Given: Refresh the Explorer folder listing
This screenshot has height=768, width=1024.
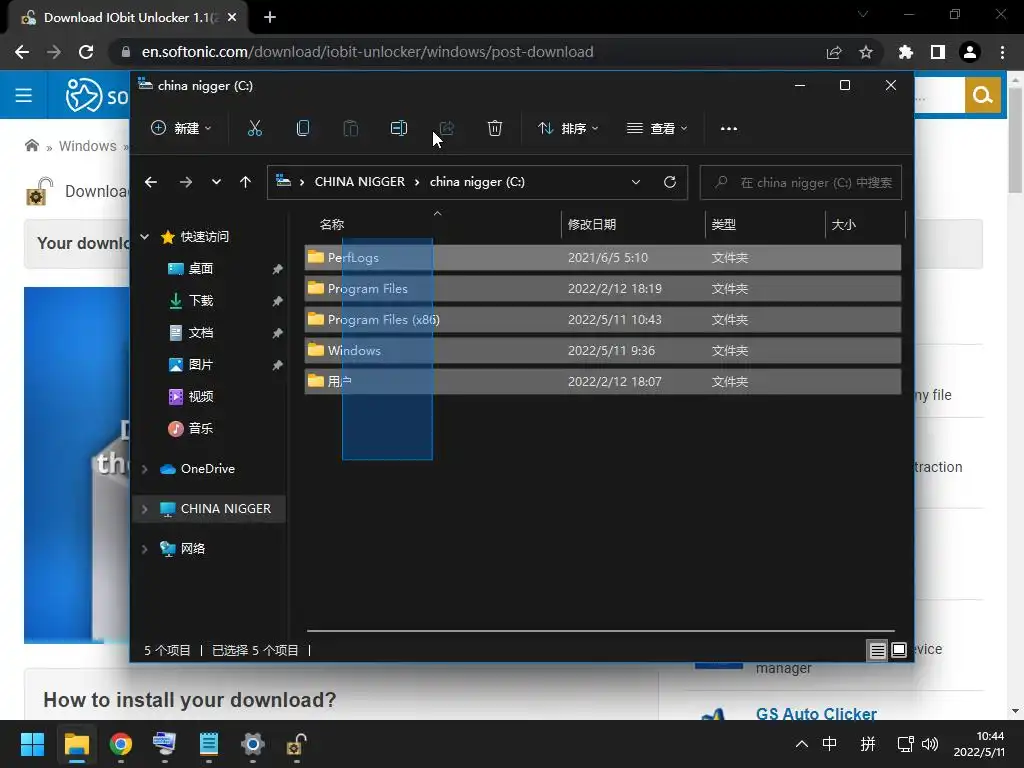Looking at the screenshot, I should 670,182.
